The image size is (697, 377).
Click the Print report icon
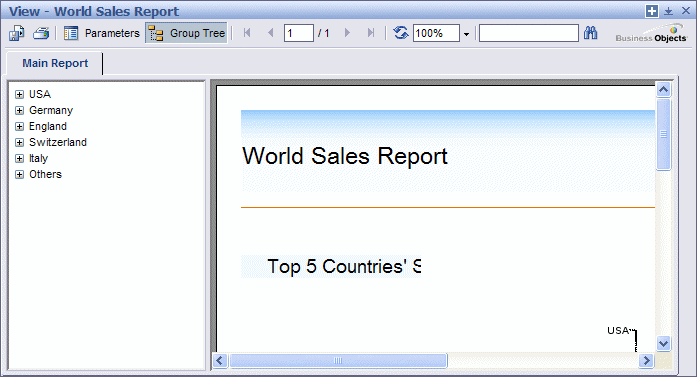(x=41, y=33)
